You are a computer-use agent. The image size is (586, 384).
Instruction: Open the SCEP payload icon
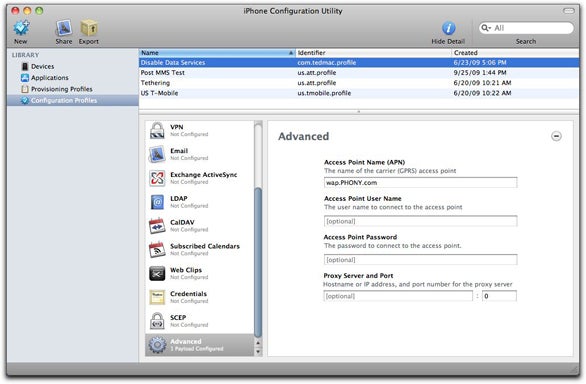157,321
